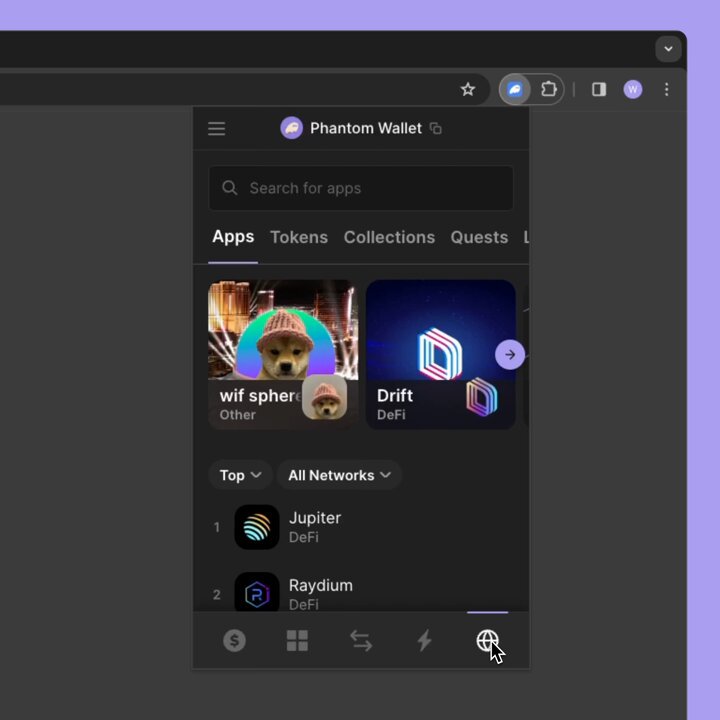Open the browser profile avatar W
Screen dimensions: 720x720
pyautogui.click(x=632, y=89)
